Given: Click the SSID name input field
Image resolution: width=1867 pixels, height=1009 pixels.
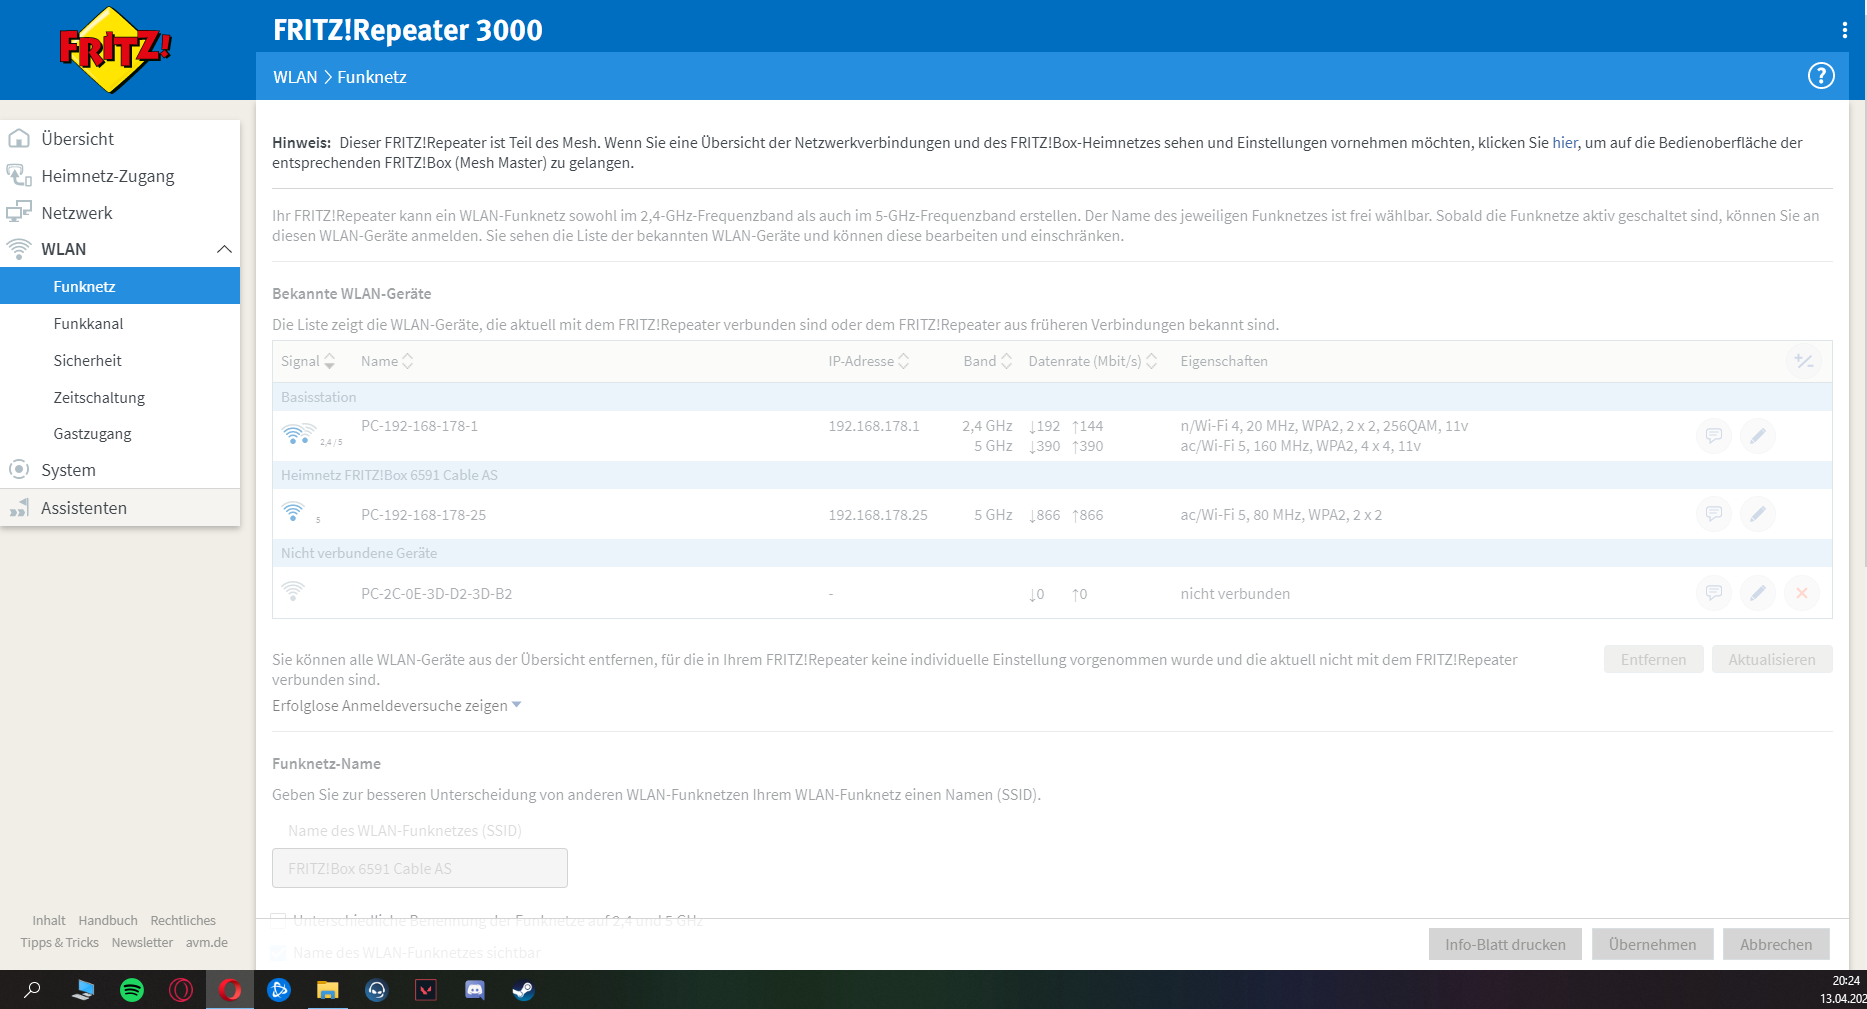Looking at the screenshot, I should pos(420,868).
